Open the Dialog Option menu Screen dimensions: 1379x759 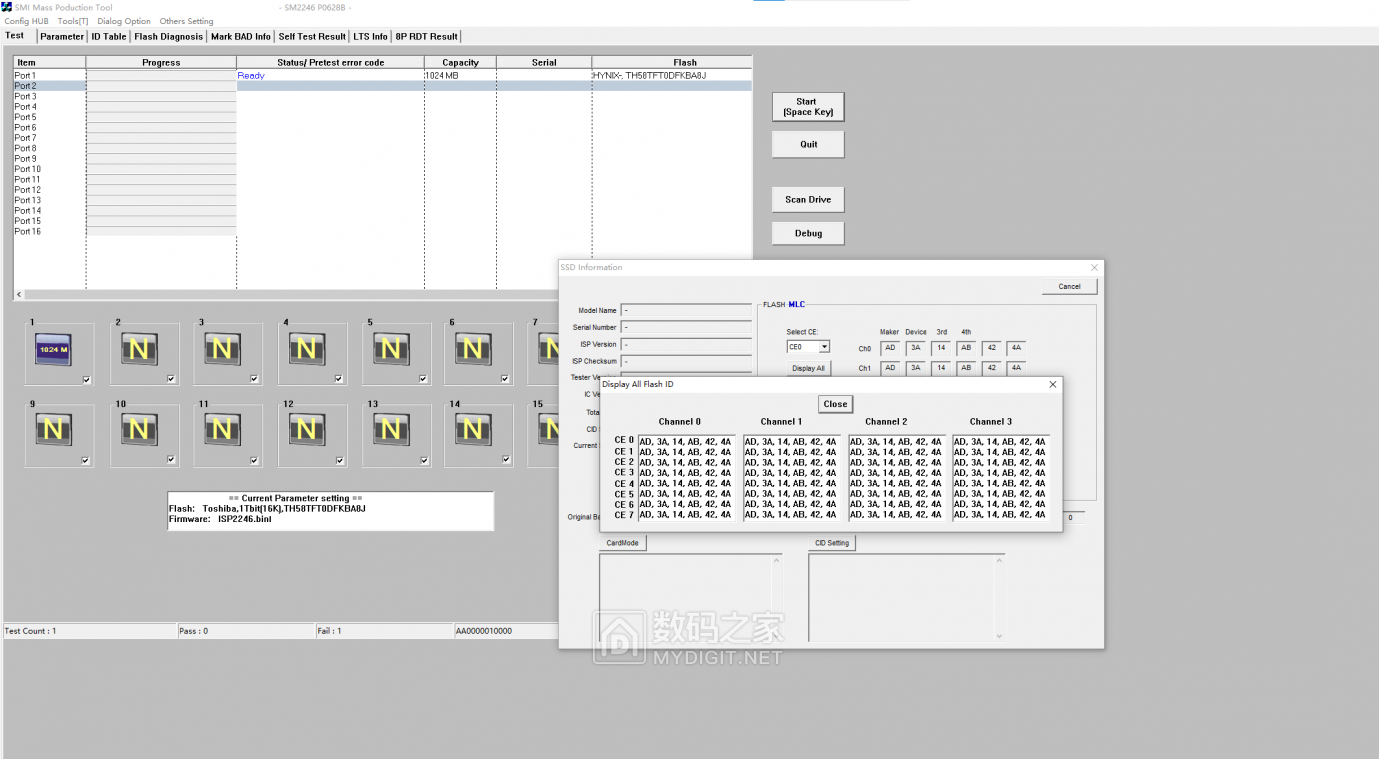click(124, 21)
